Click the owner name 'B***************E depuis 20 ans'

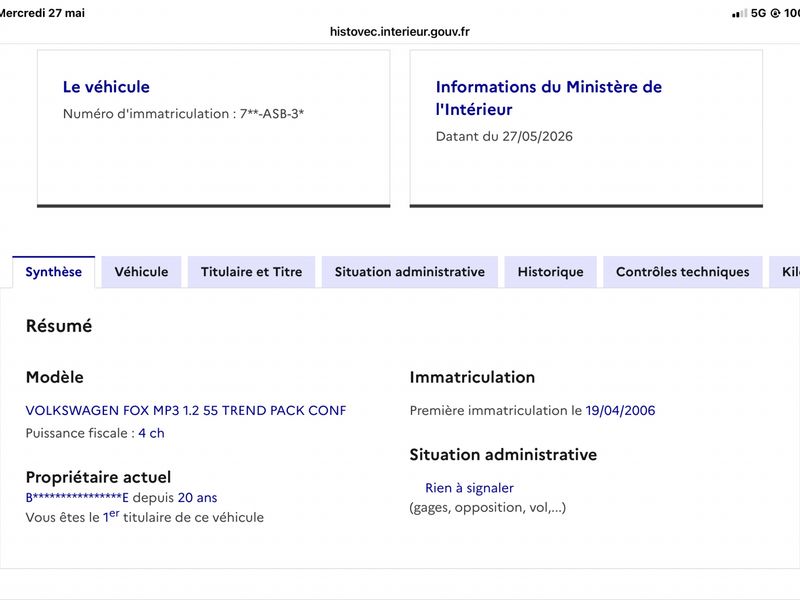(121, 497)
